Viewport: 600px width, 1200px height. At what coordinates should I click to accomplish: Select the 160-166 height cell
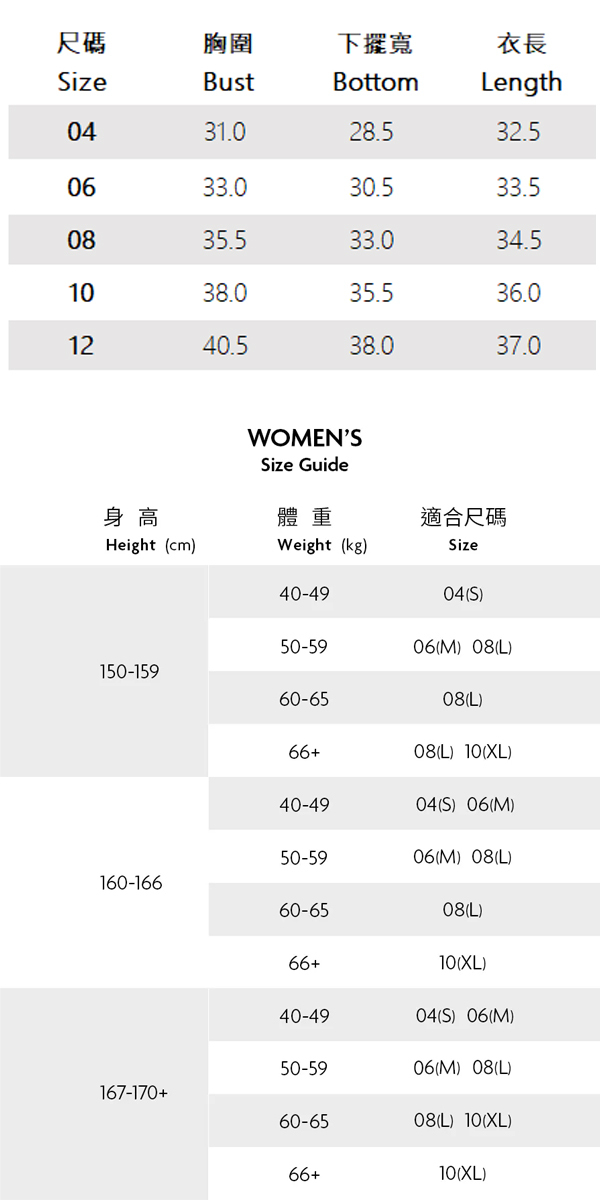point(130,883)
